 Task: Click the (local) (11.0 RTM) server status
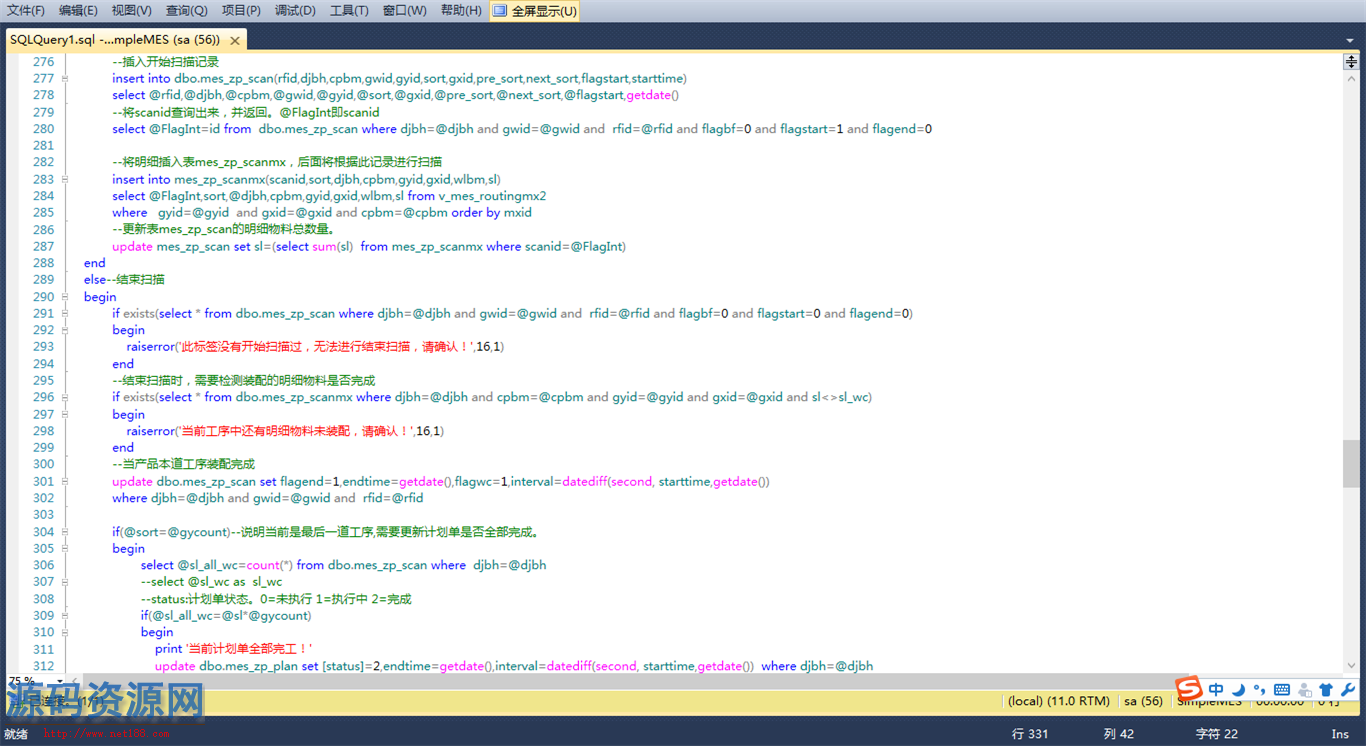(x=1059, y=701)
